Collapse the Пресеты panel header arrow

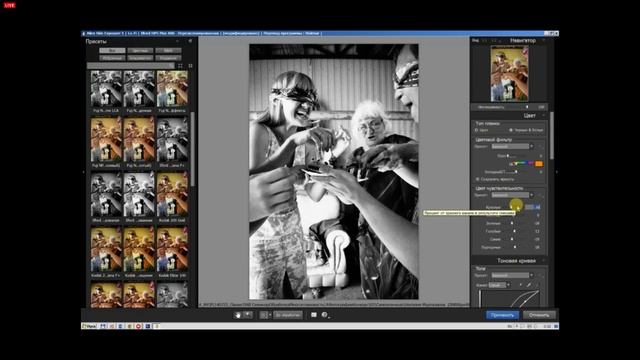[178, 41]
